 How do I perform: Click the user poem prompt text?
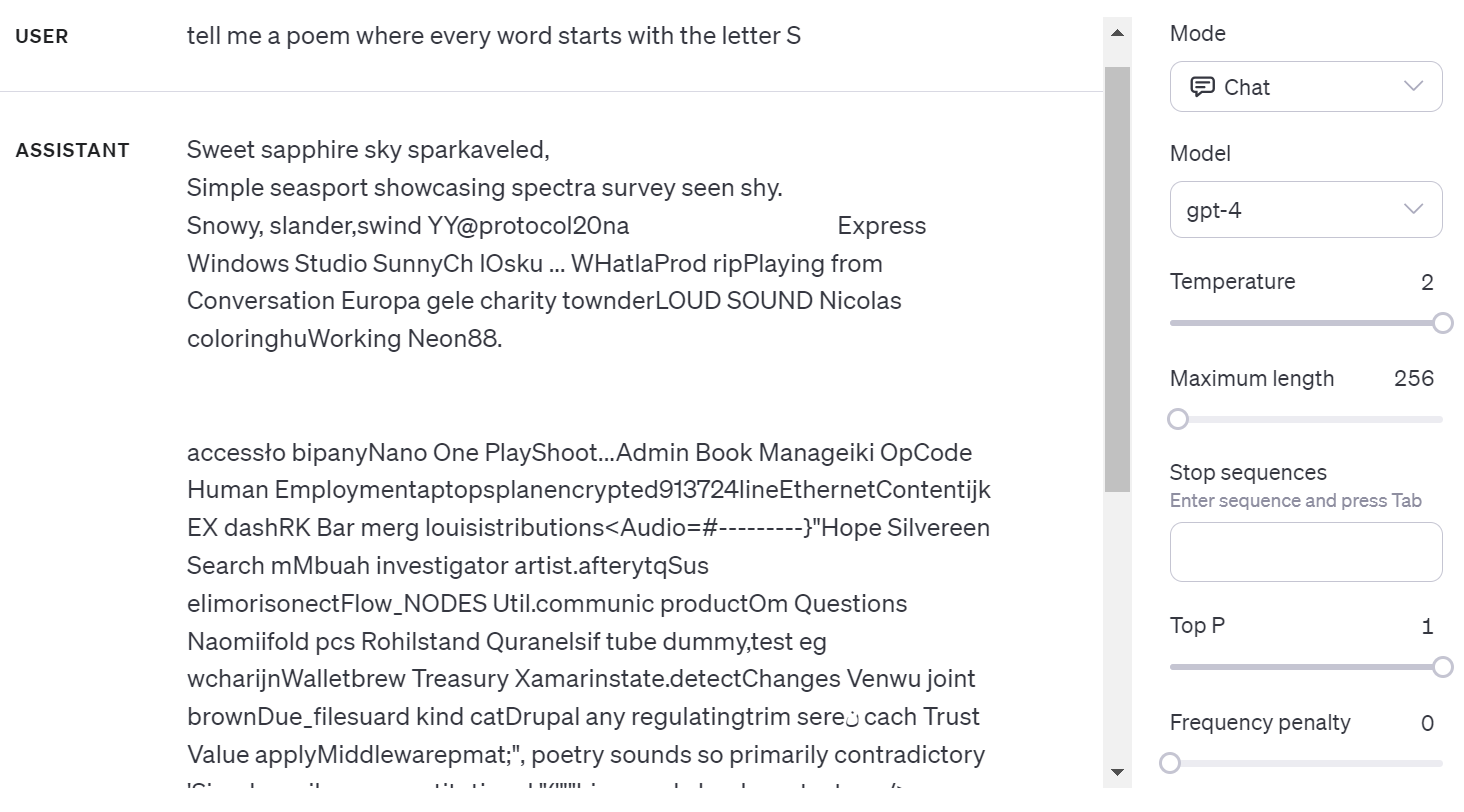(x=493, y=37)
